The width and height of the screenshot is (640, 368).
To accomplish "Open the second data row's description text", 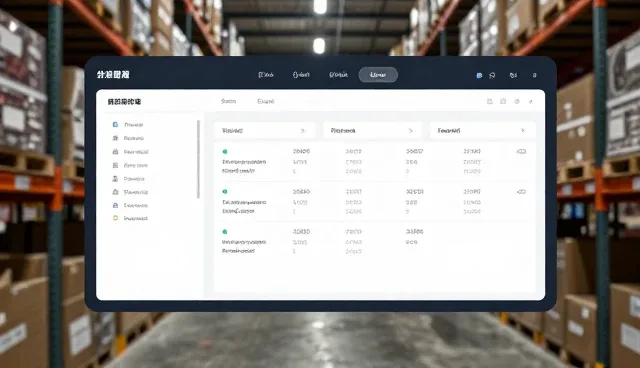I will point(244,206).
